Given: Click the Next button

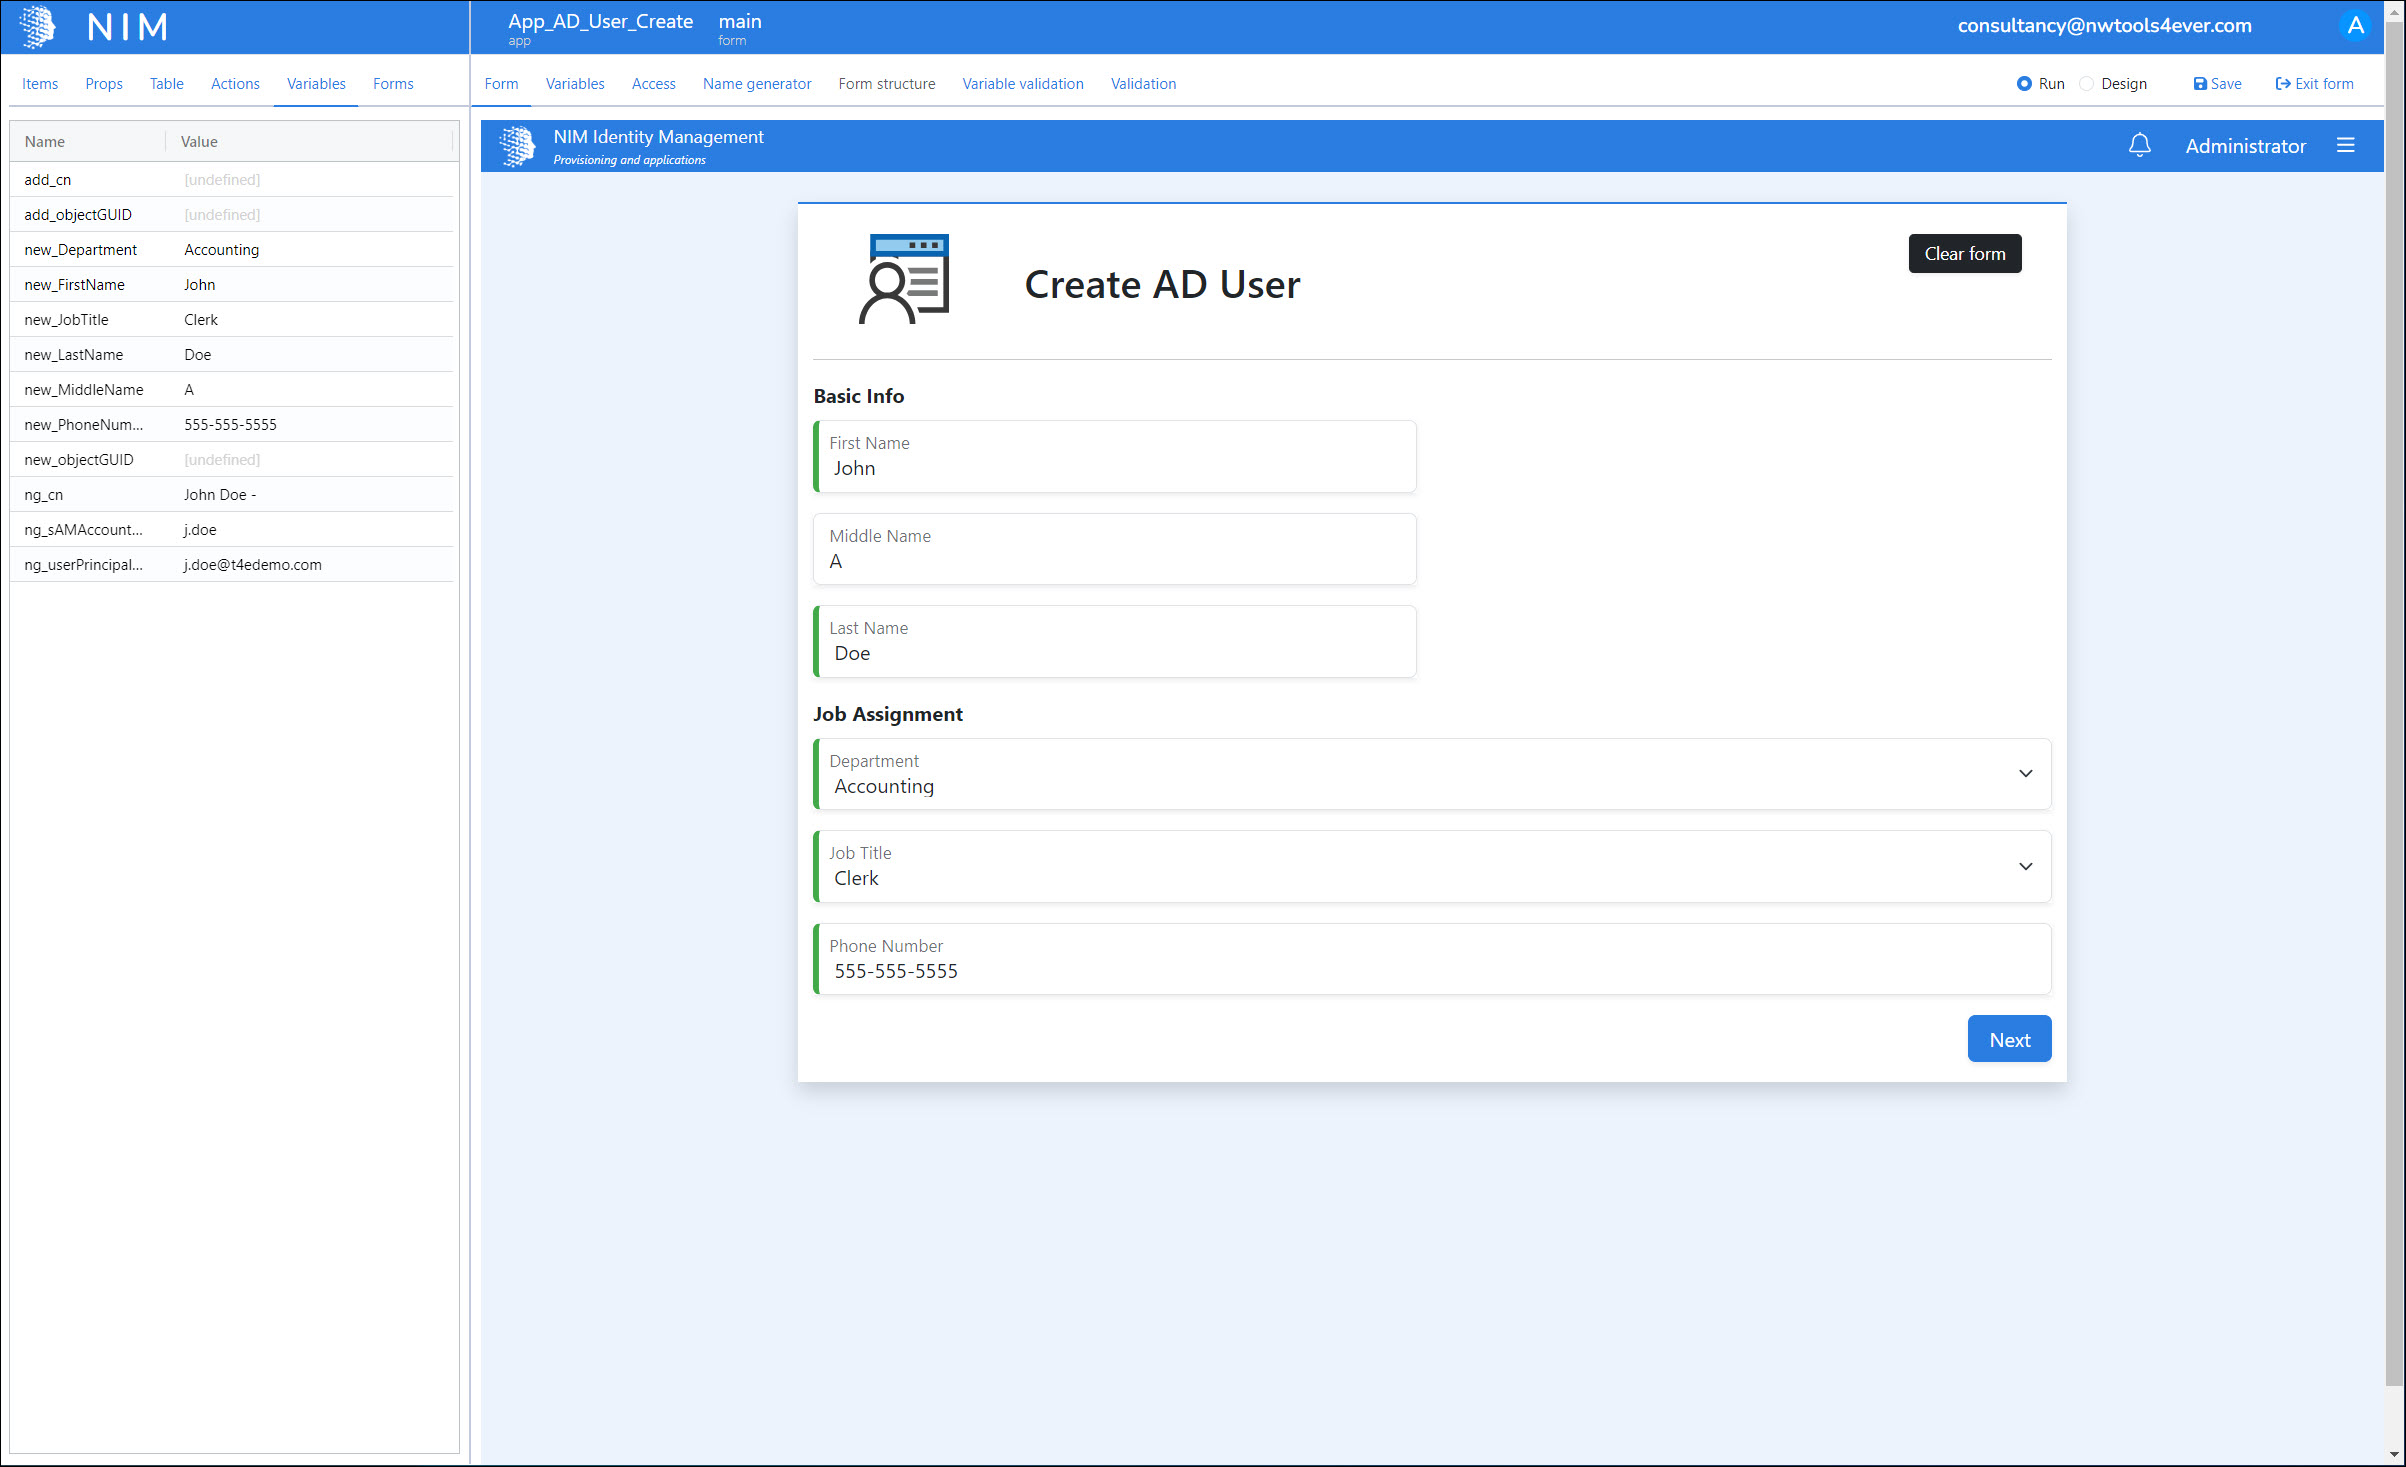Looking at the screenshot, I should click(2008, 1040).
